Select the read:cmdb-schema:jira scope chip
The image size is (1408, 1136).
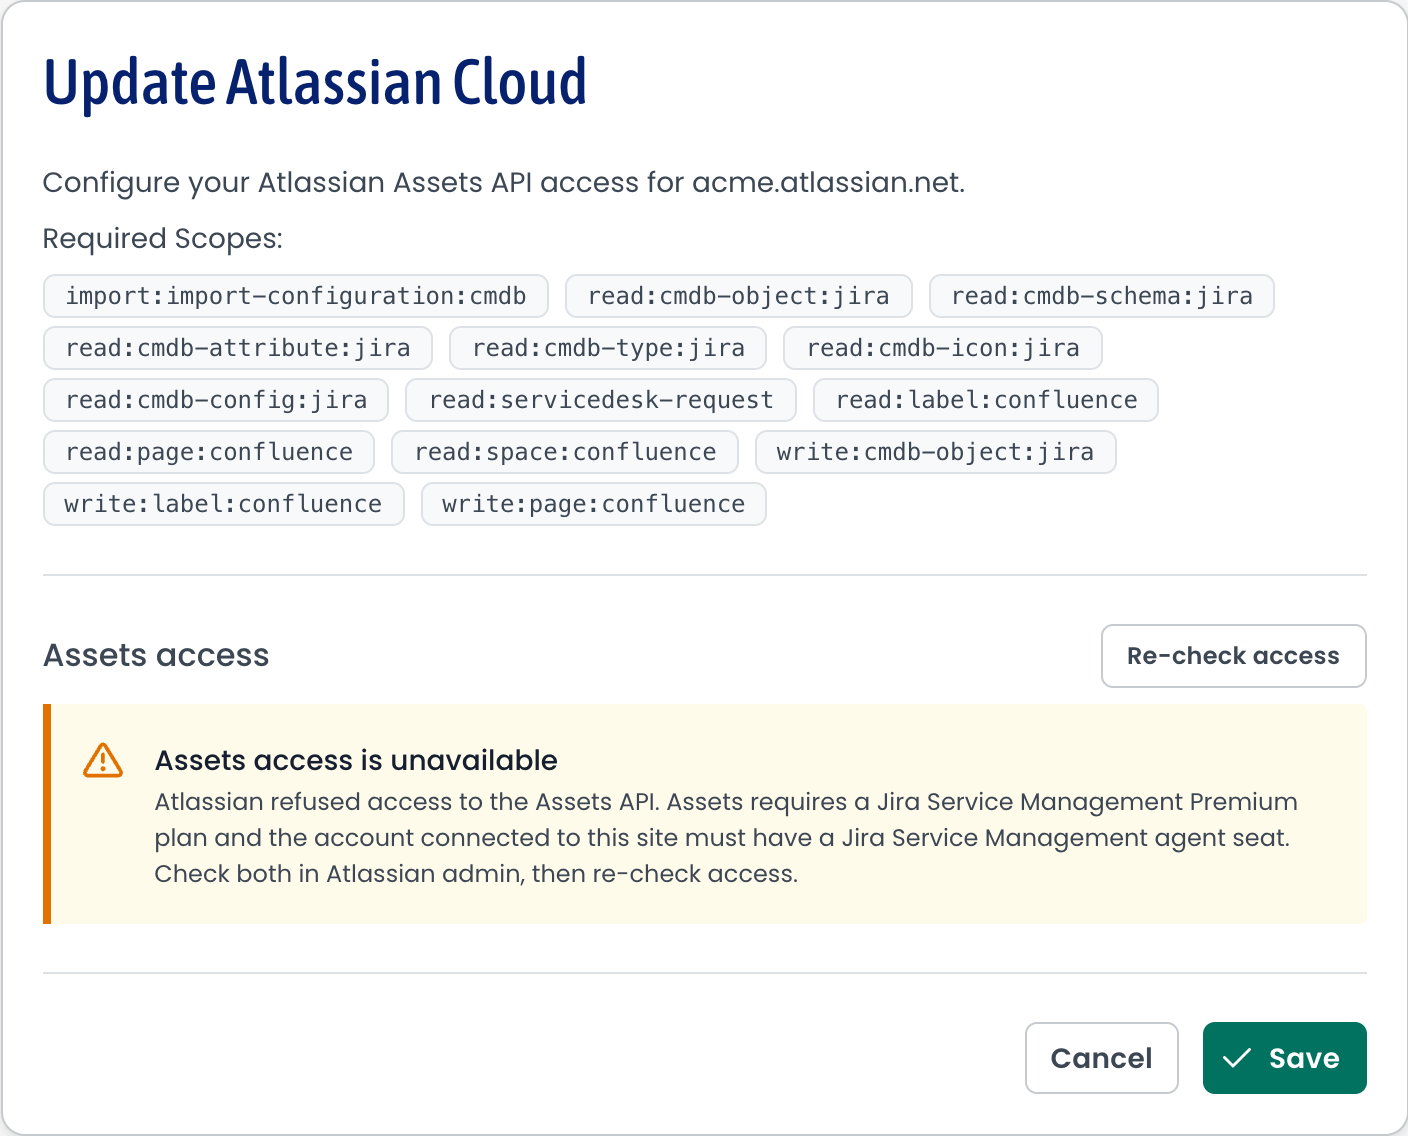point(1102,296)
